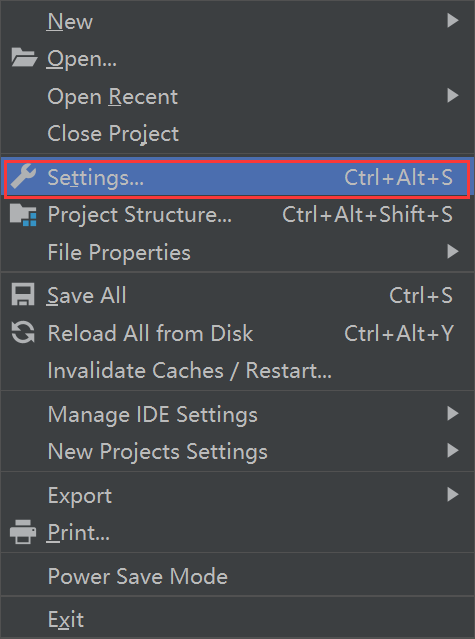Click the Project Structure folder icon
Screen dimensions: 475x639
tap(23, 215)
